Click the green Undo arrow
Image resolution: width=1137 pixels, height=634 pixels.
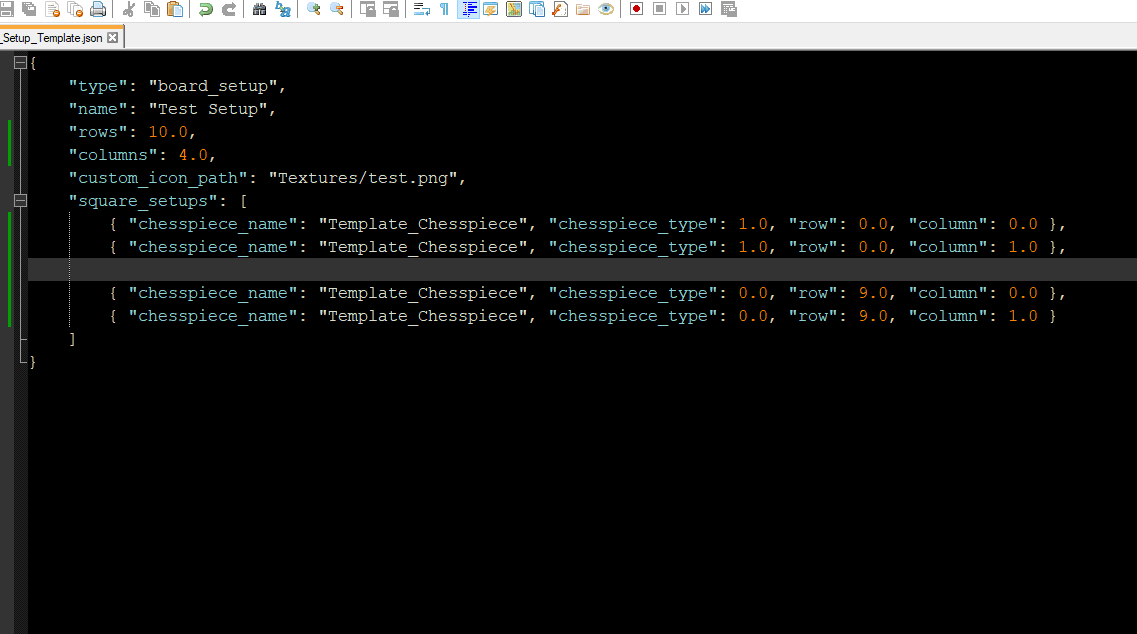(206, 9)
